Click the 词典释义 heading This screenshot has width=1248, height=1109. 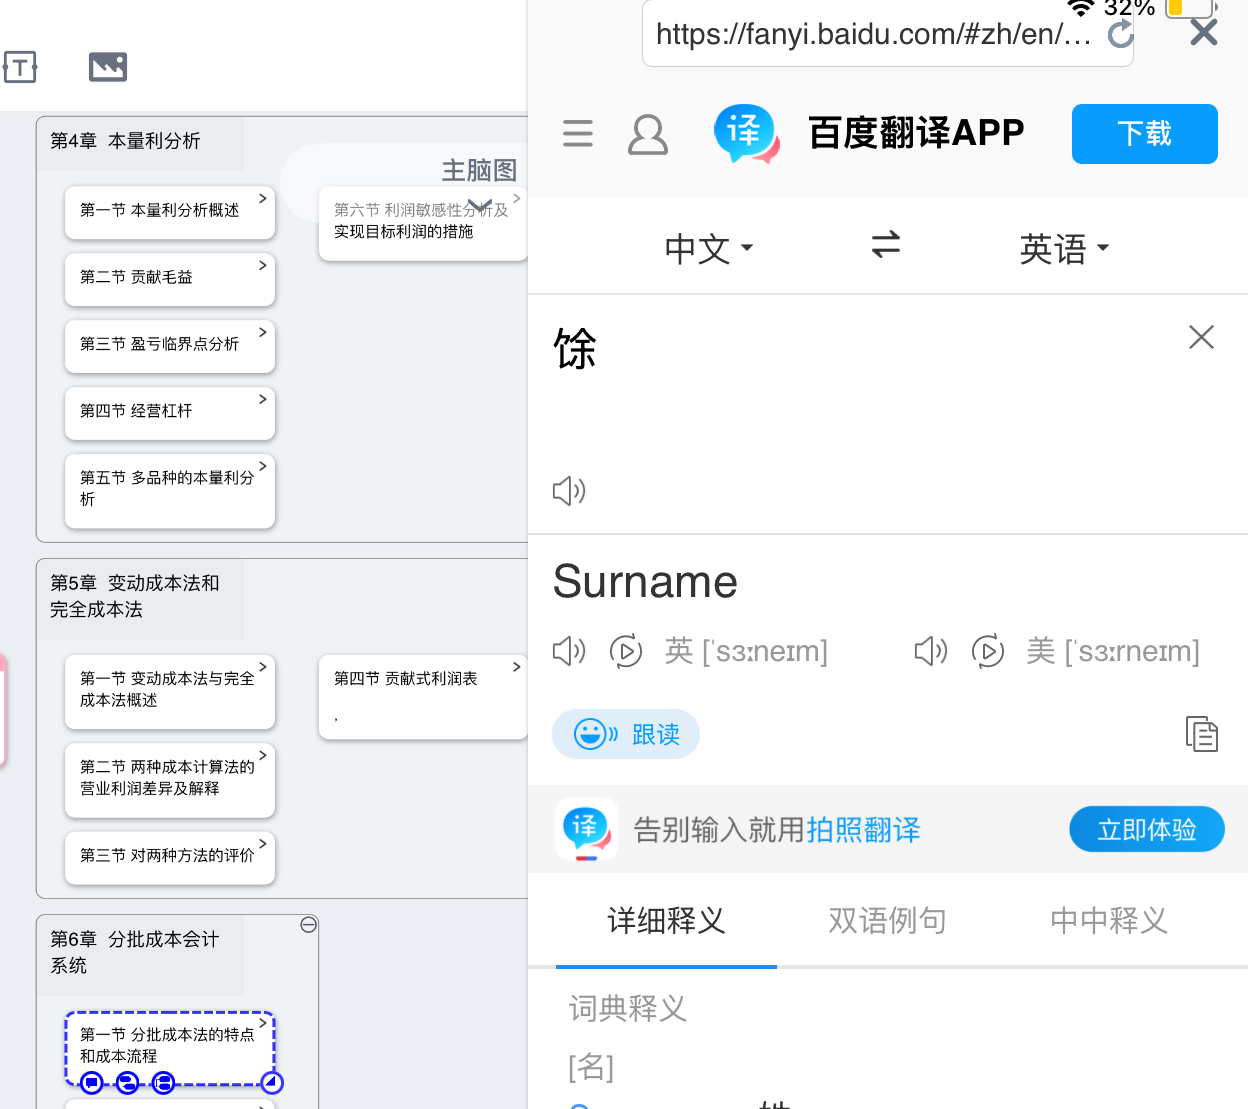(628, 1009)
